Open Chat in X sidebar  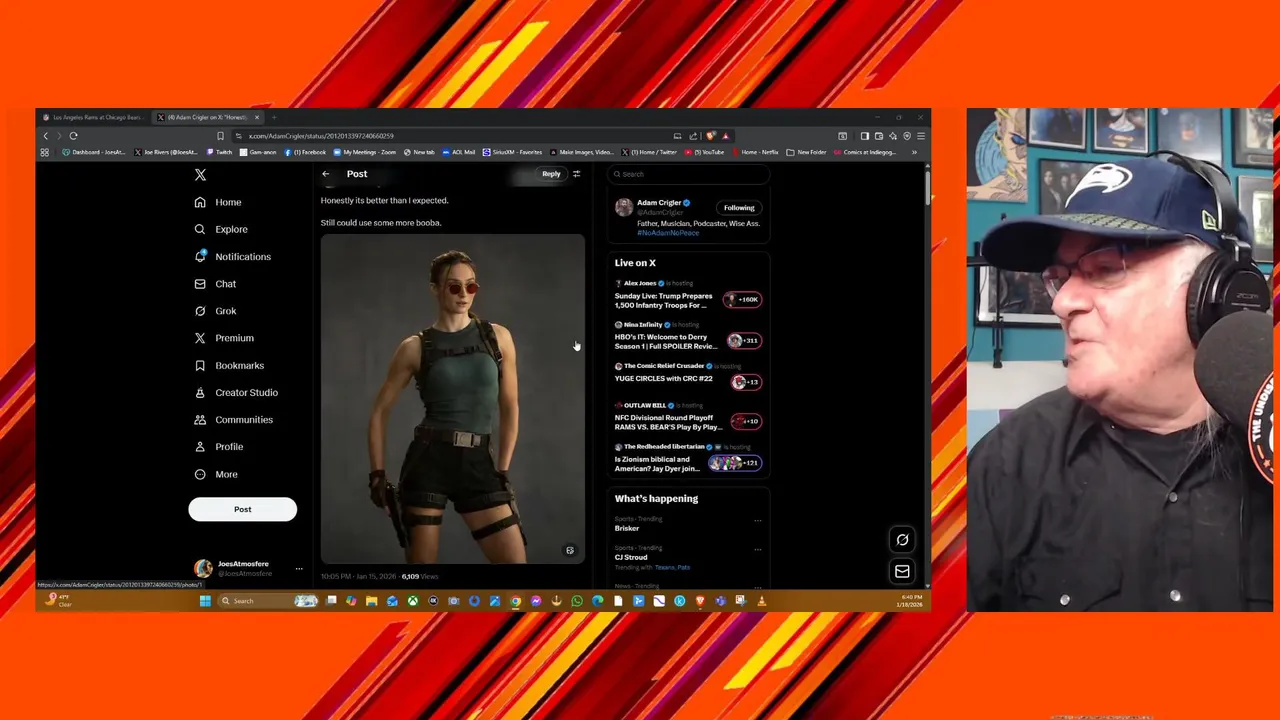click(x=215, y=284)
